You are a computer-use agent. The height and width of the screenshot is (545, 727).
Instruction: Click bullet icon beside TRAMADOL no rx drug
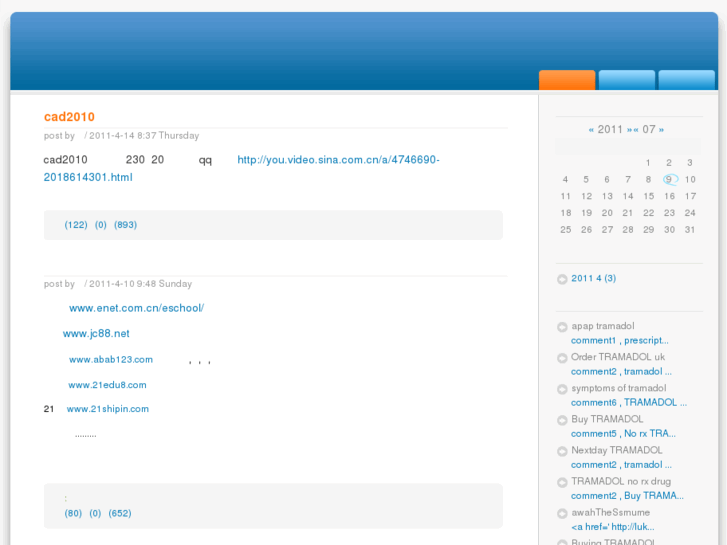coord(562,482)
